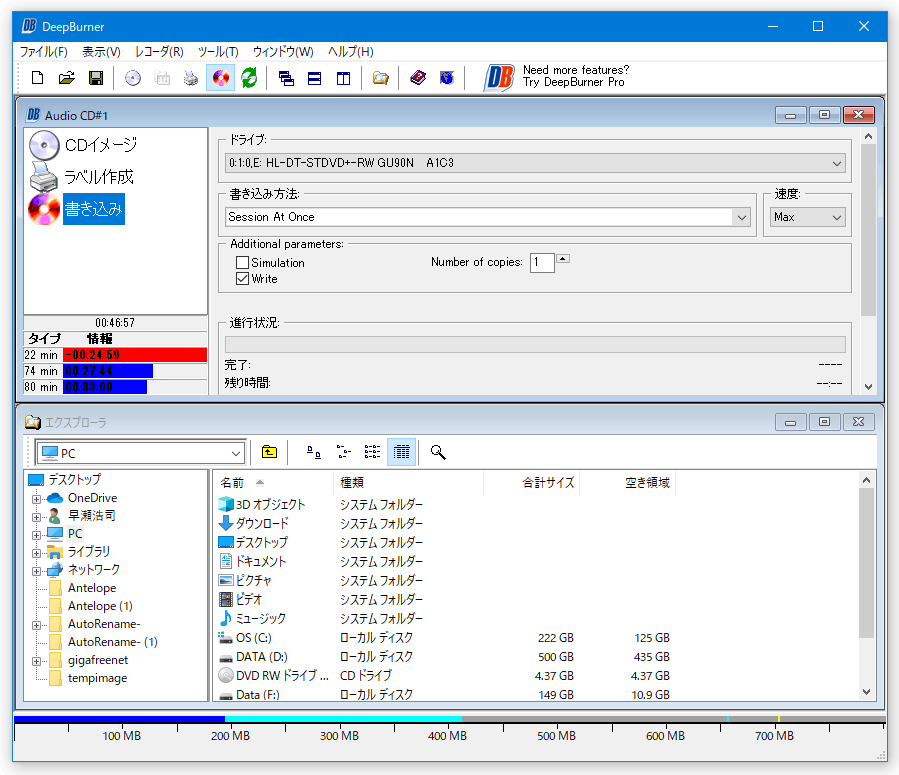
Task: Switch Explorer to small icons view
Action: pos(343,452)
